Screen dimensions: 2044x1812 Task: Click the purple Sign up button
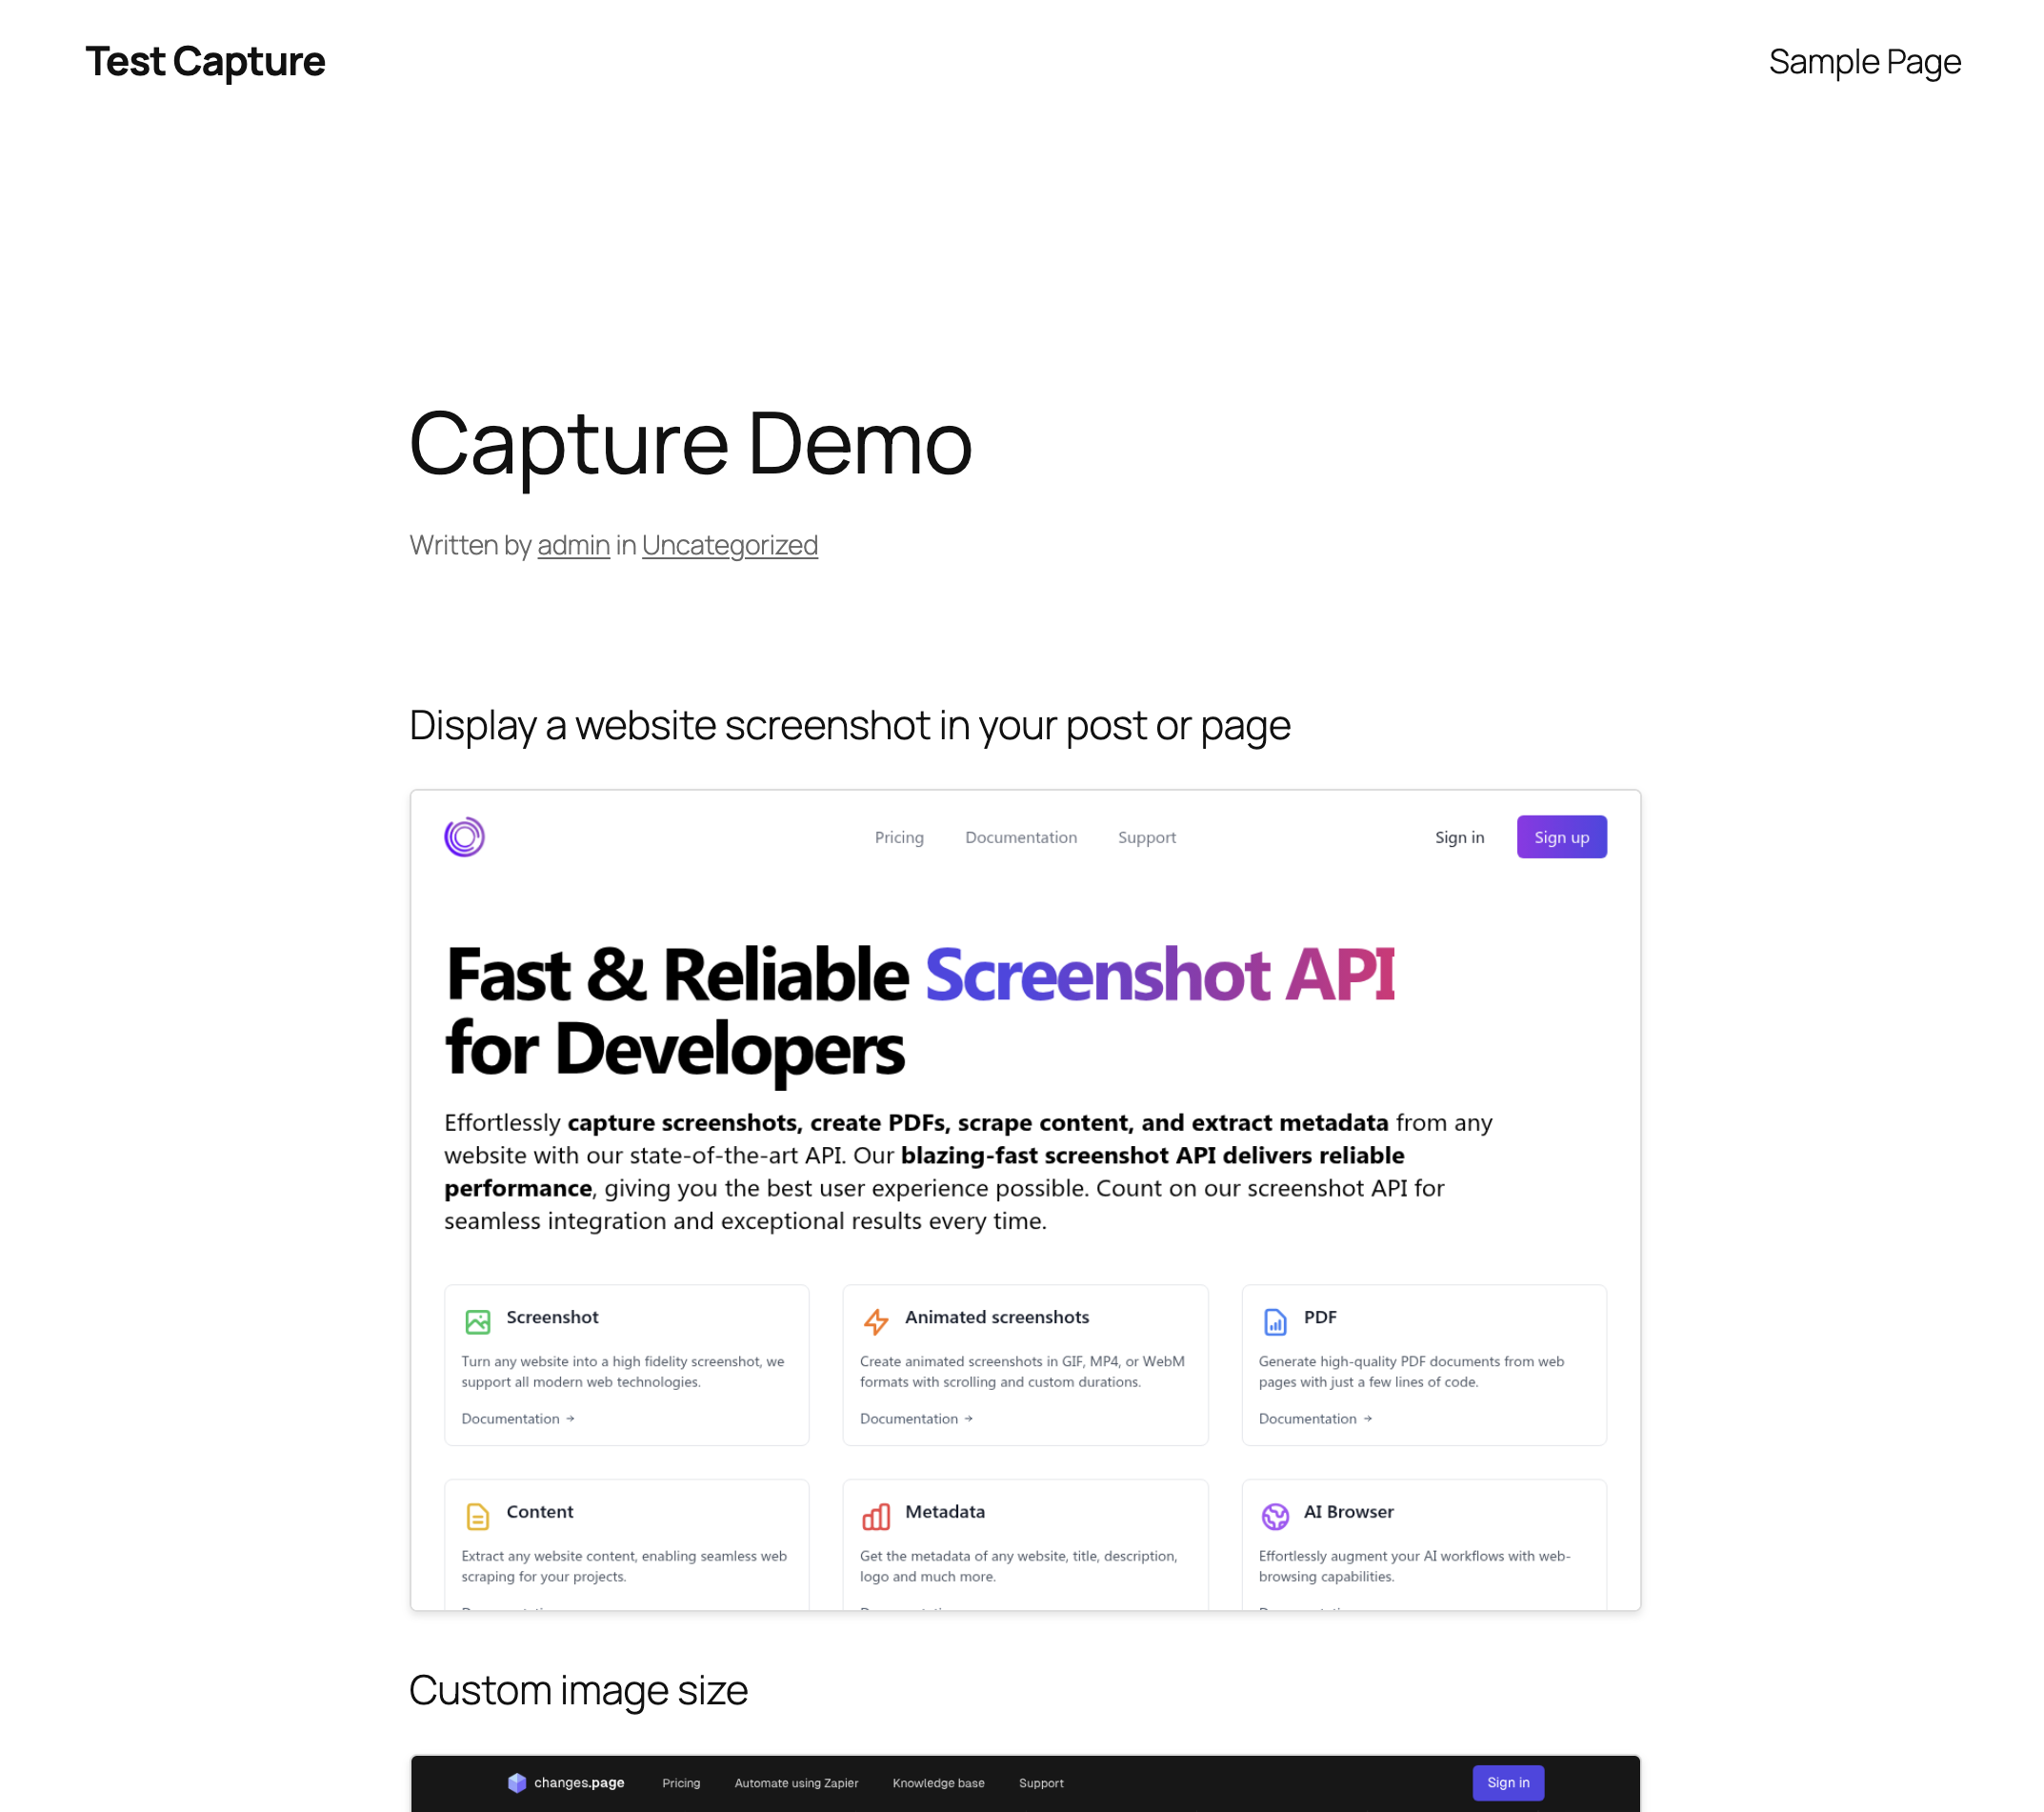point(1561,837)
